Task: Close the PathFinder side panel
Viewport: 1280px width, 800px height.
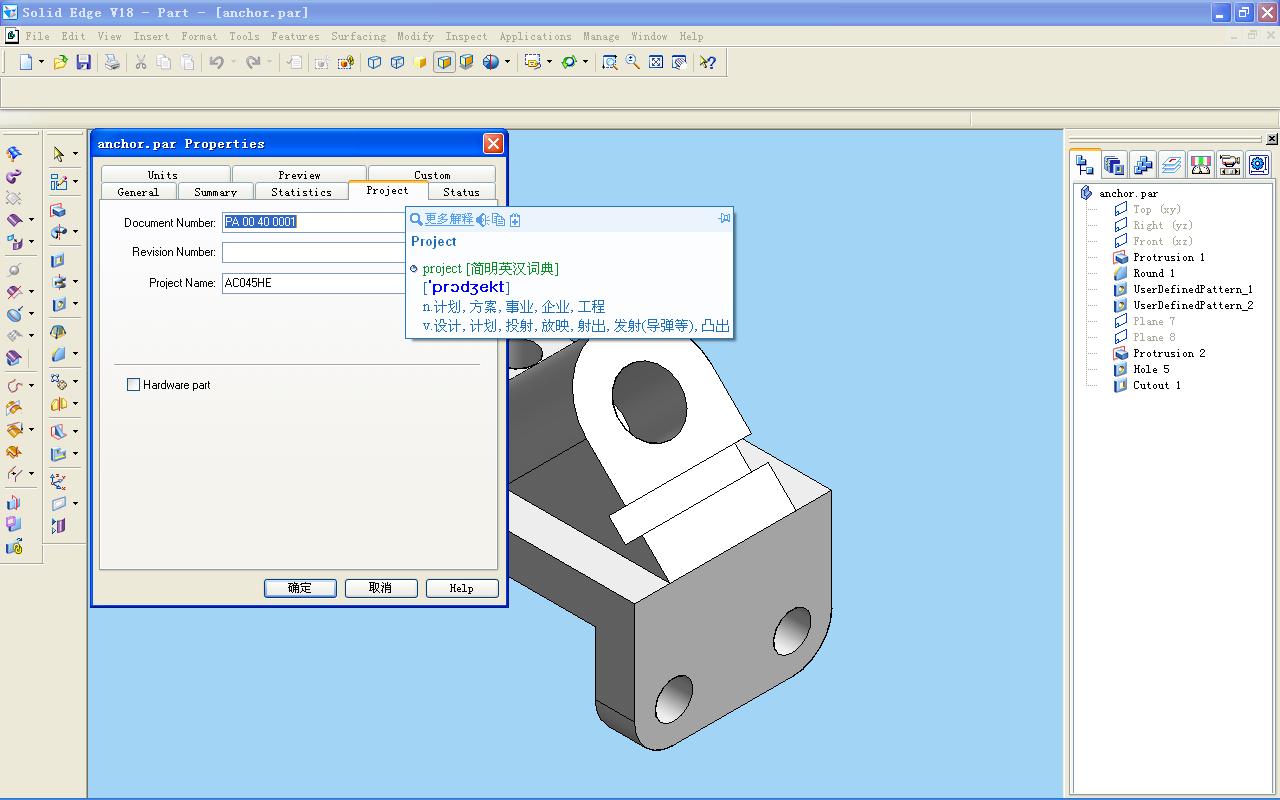Action: 1272,139
